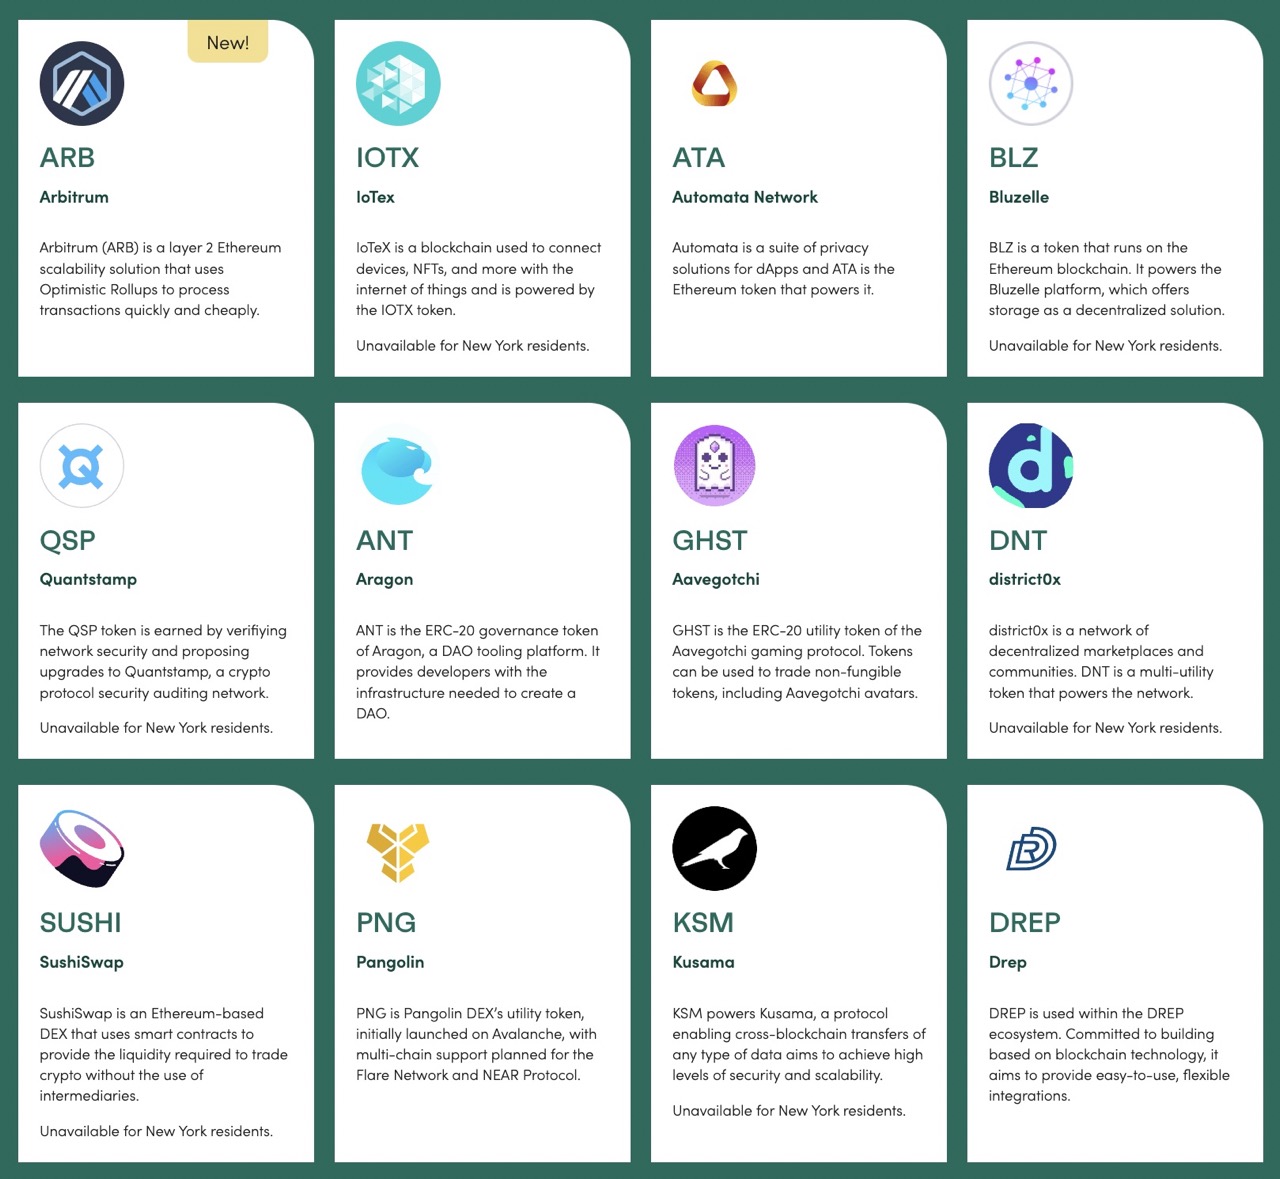1280x1179 pixels.
Task: Open the ARB token heading
Action: coord(66,157)
